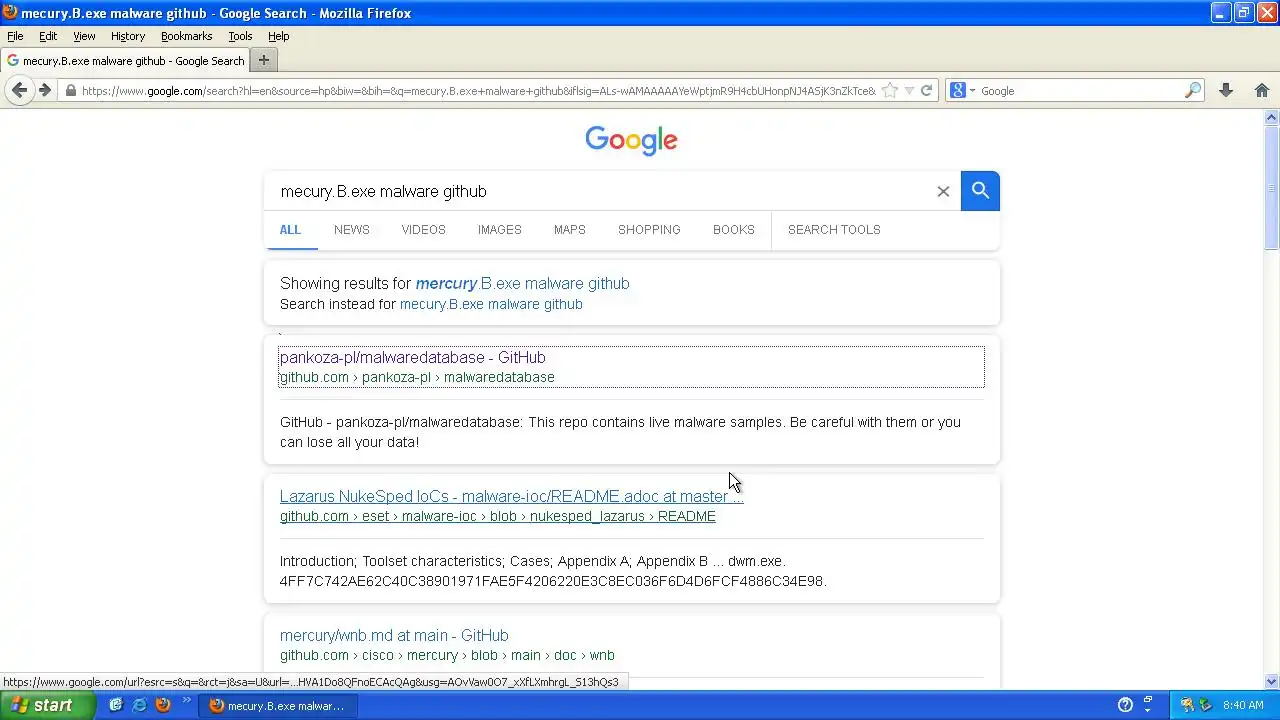This screenshot has height=720, width=1280.
Task: Open the Windows Start menu
Action: click(47, 705)
